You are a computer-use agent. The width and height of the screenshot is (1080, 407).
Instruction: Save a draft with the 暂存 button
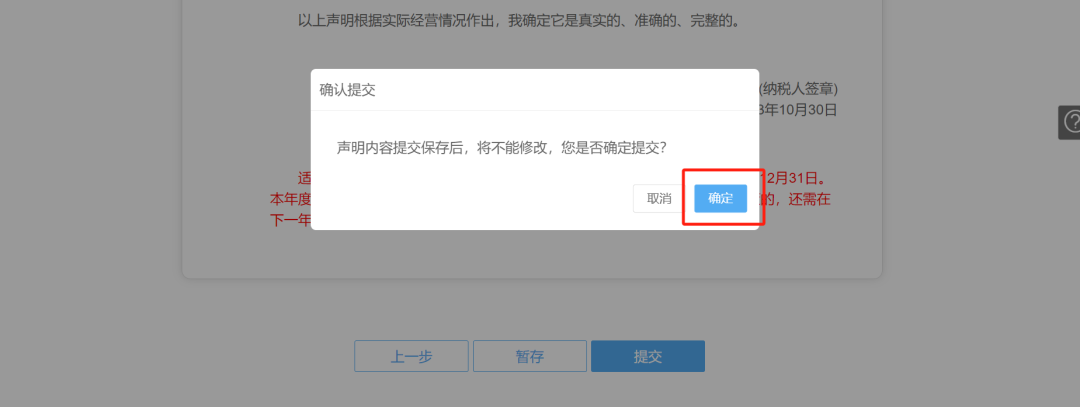pos(530,356)
